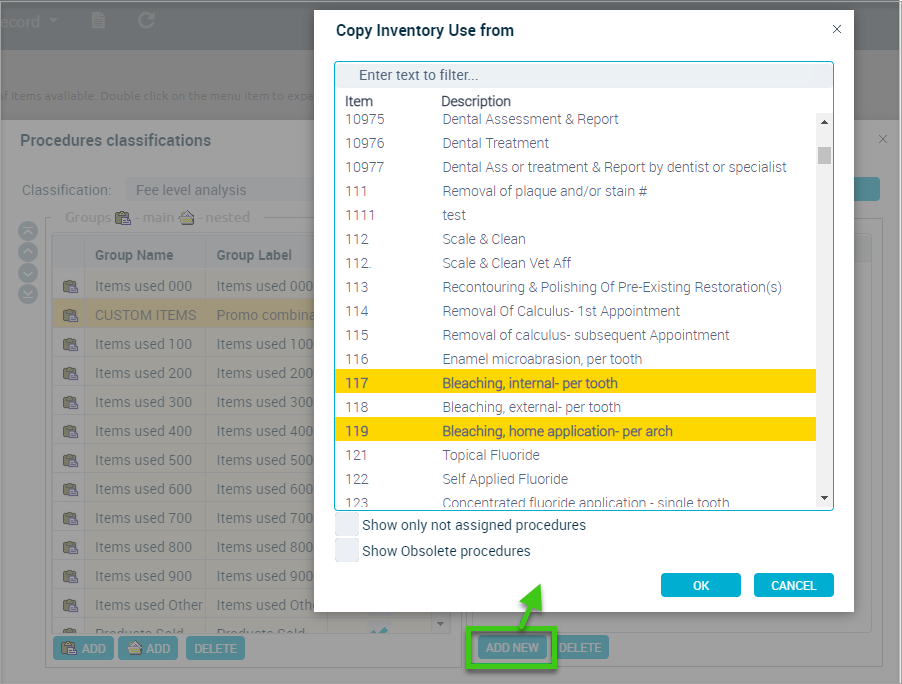Click move-up arrow icon beside Groups
This screenshot has width=902, height=684.
coord(28,252)
